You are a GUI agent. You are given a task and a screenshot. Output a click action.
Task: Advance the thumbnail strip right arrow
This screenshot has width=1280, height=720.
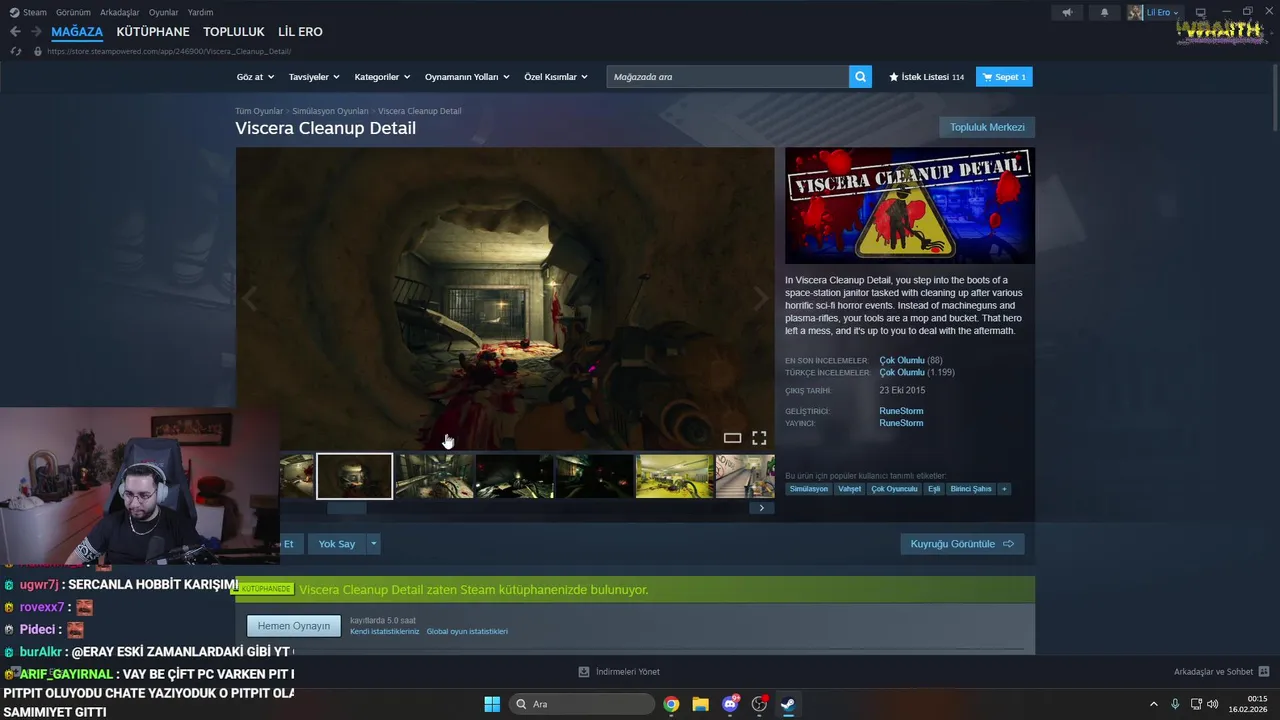(761, 508)
